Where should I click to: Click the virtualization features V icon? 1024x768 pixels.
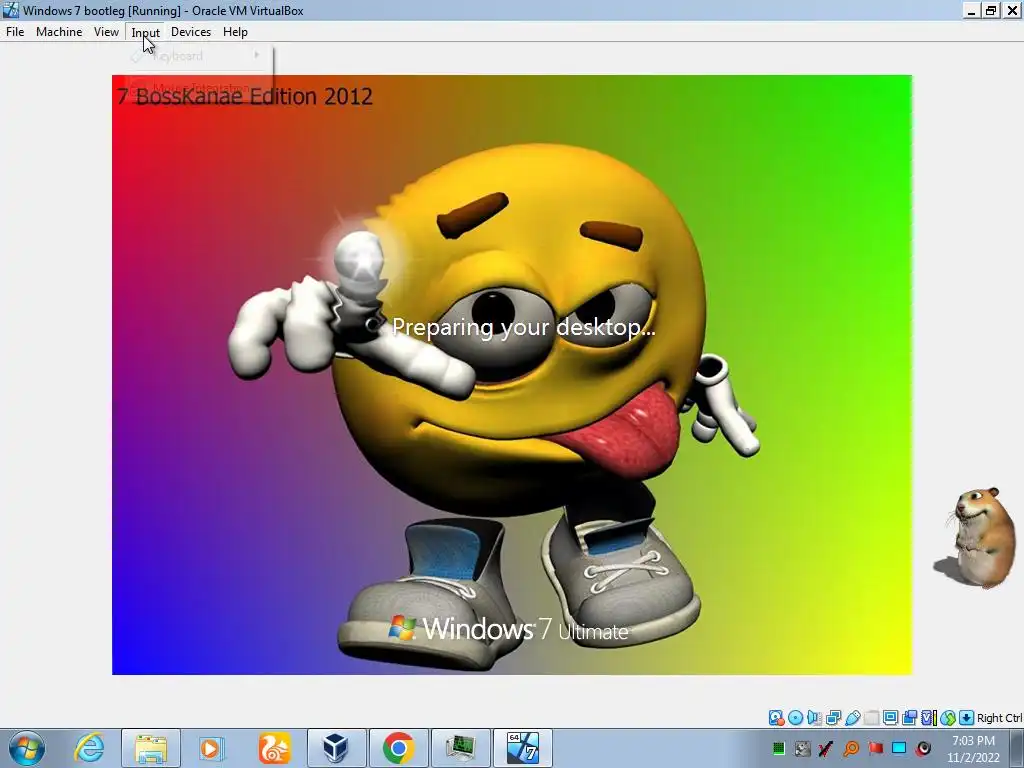(x=928, y=718)
